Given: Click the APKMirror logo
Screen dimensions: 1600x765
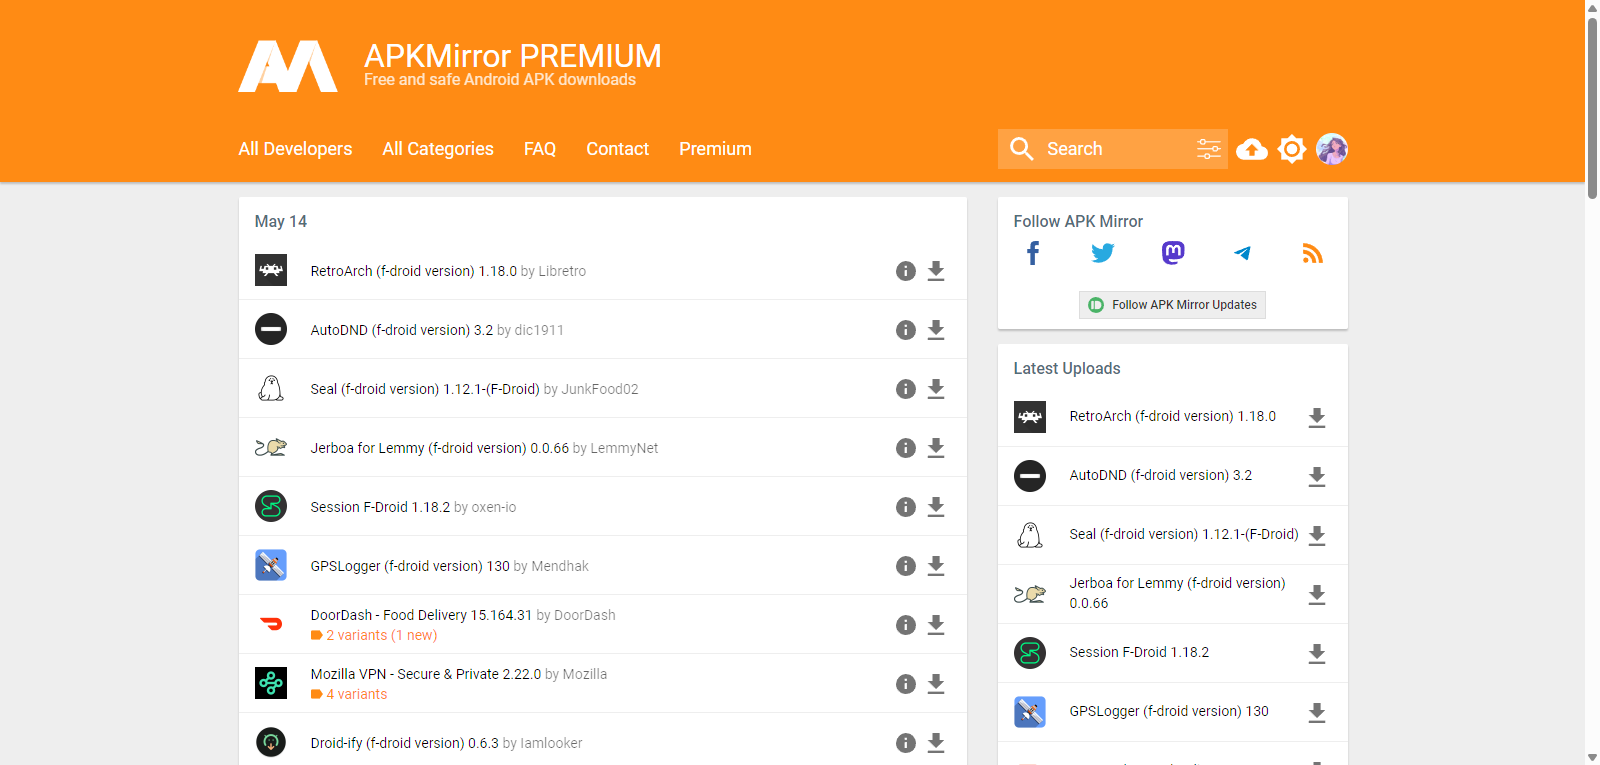Looking at the screenshot, I should pyautogui.click(x=288, y=66).
